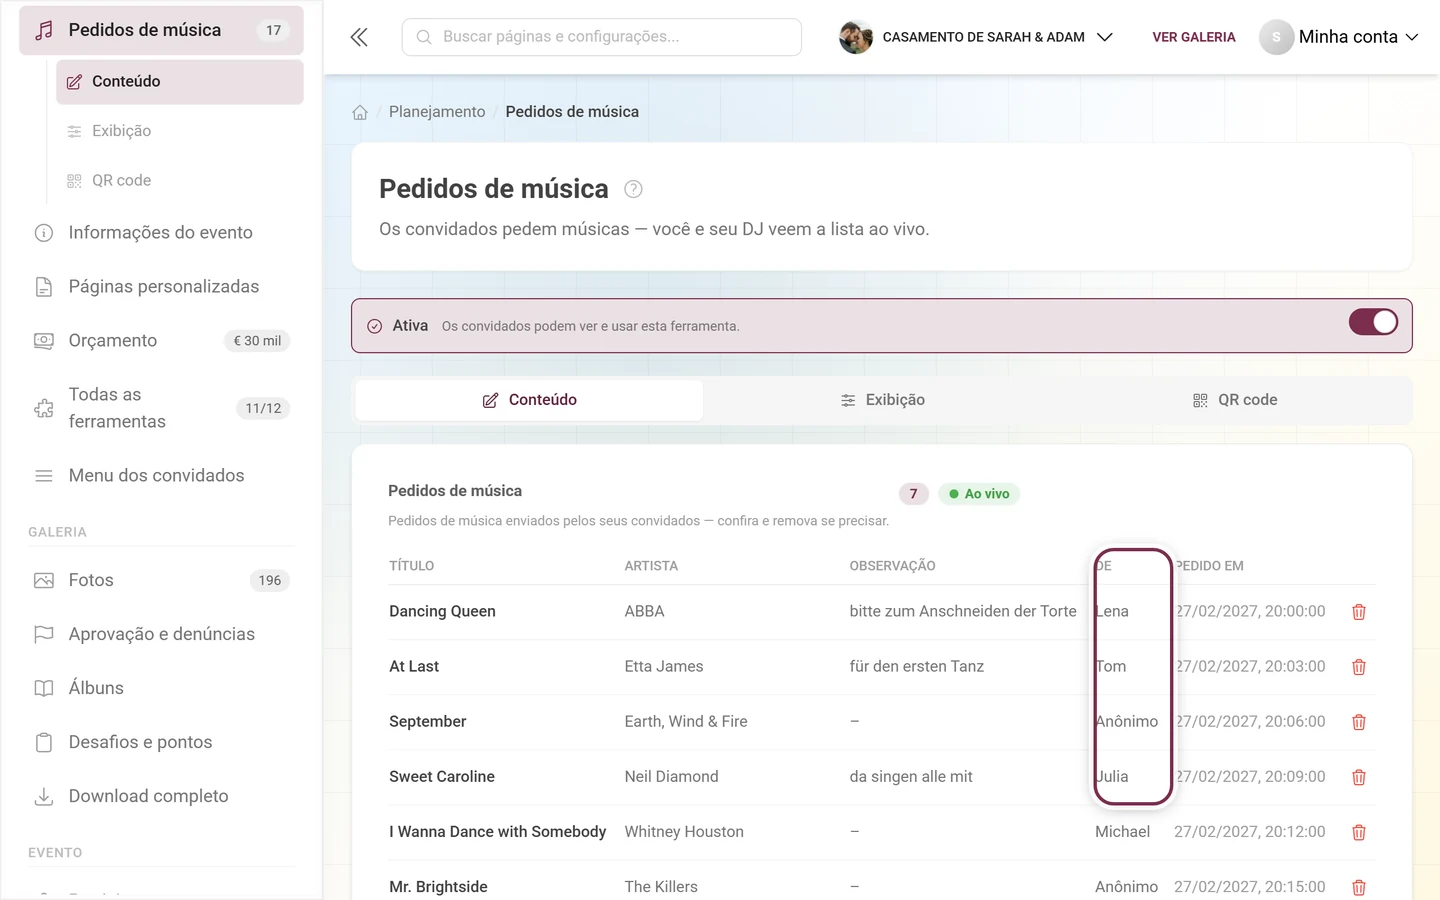Open Todas as ferramentas in sidebar
This screenshot has width=1440, height=900.
[161, 408]
